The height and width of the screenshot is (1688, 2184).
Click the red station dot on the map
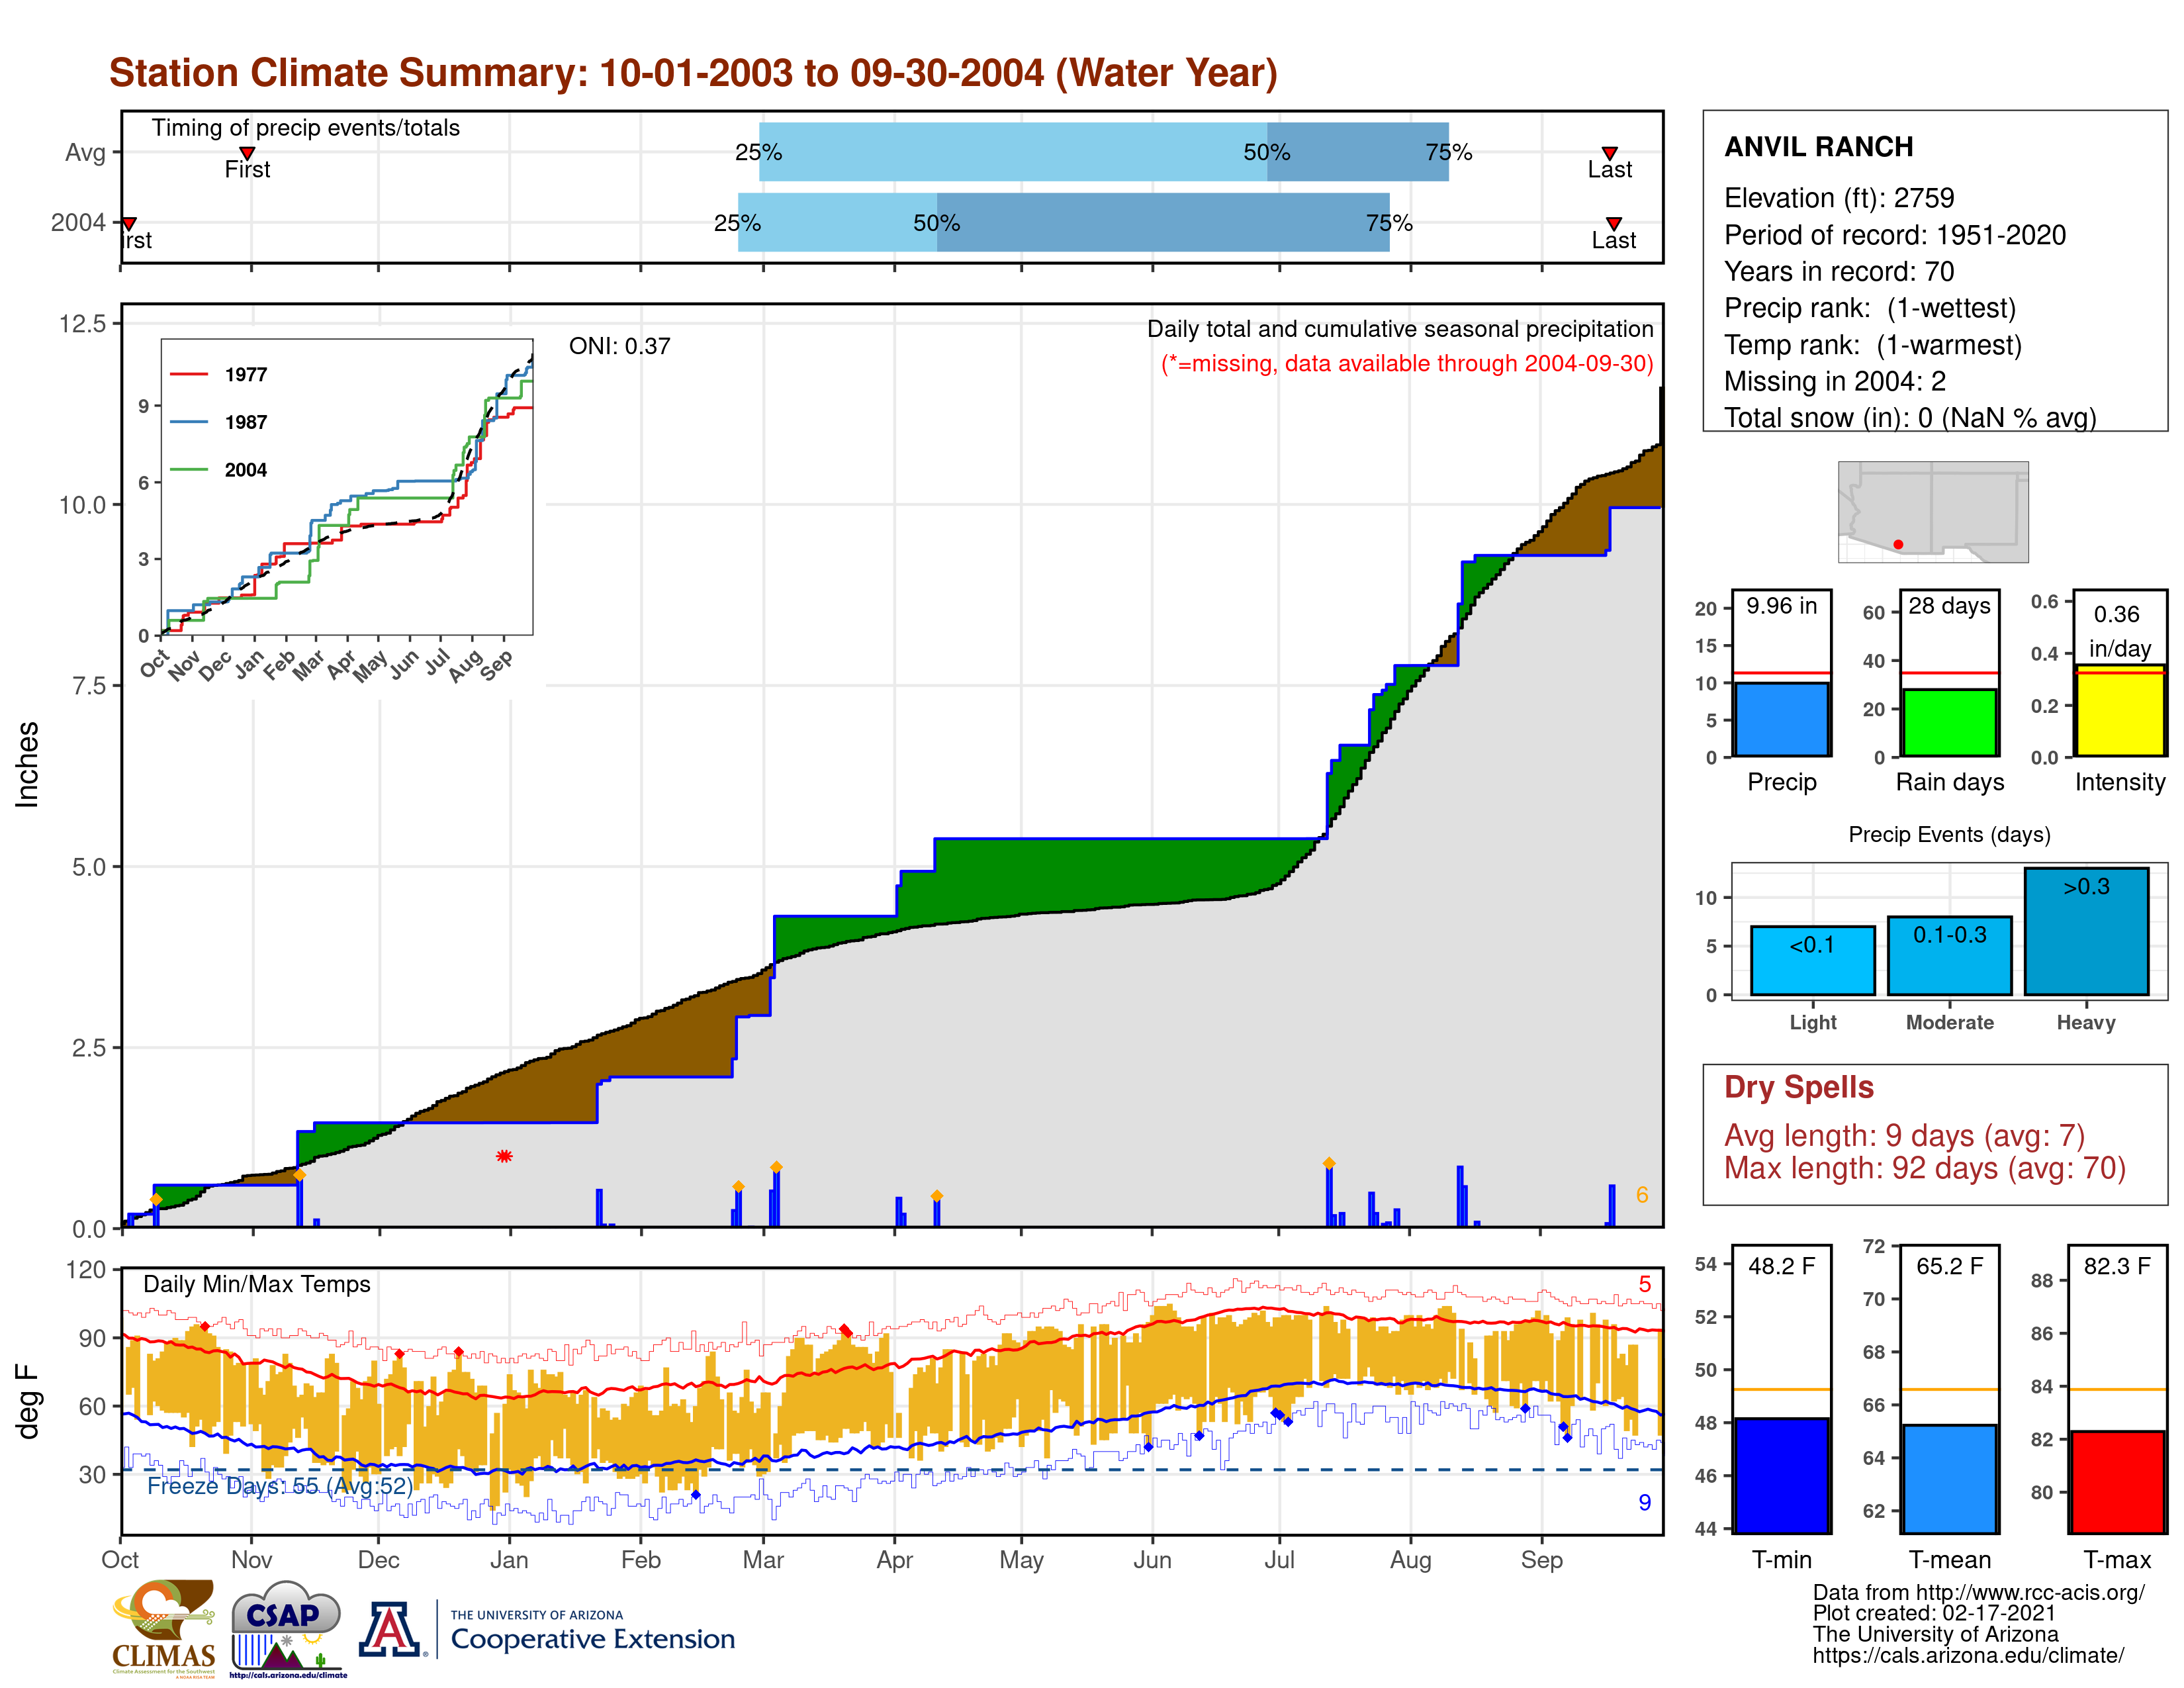click(x=1898, y=544)
